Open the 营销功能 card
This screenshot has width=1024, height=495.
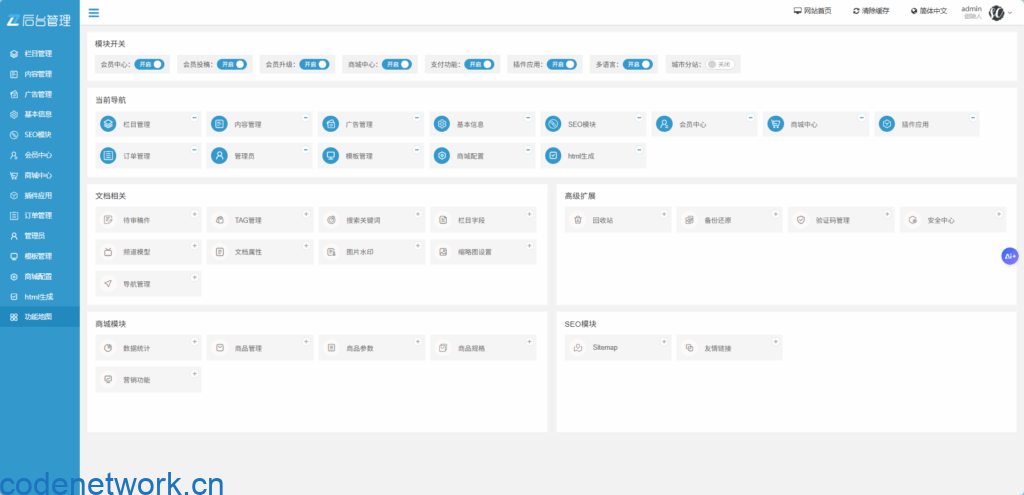click(148, 379)
